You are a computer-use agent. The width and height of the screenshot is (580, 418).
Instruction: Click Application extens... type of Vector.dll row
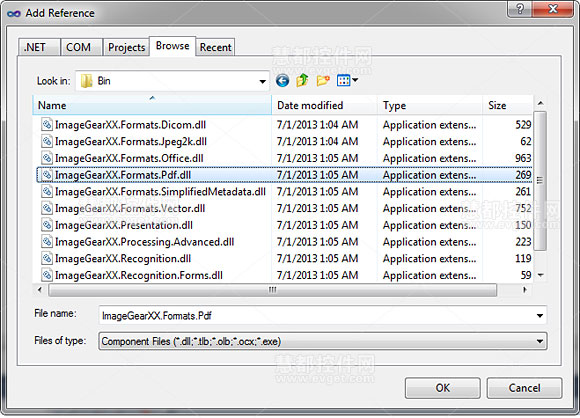(429, 208)
